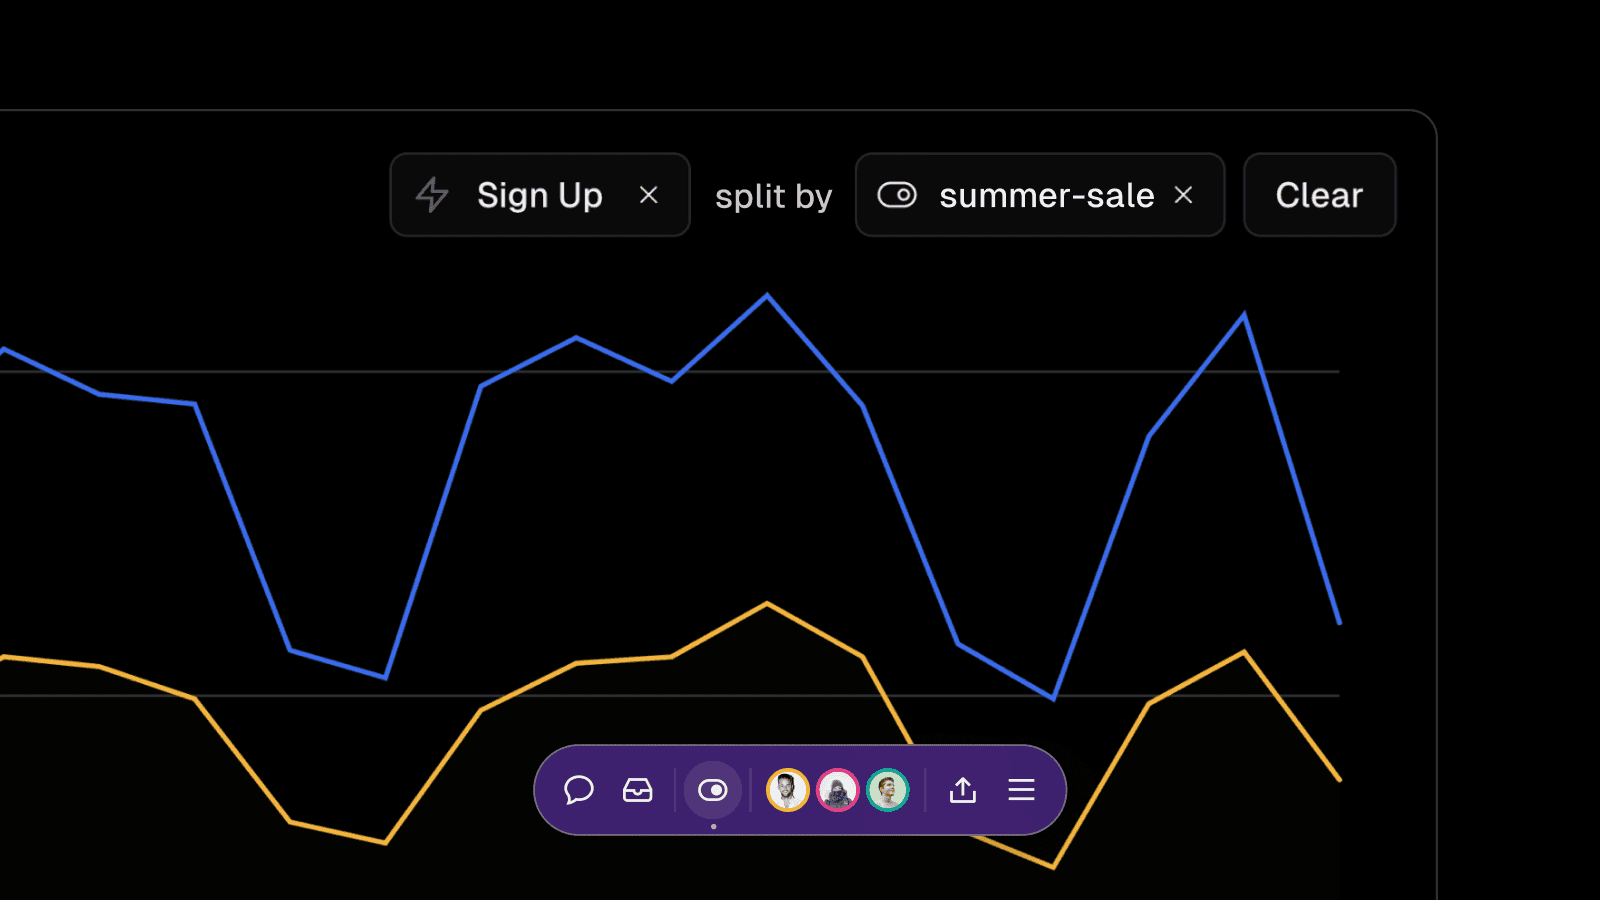The height and width of the screenshot is (900, 1600).
Task: Click the share upload icon
Action: pos(963,790)
